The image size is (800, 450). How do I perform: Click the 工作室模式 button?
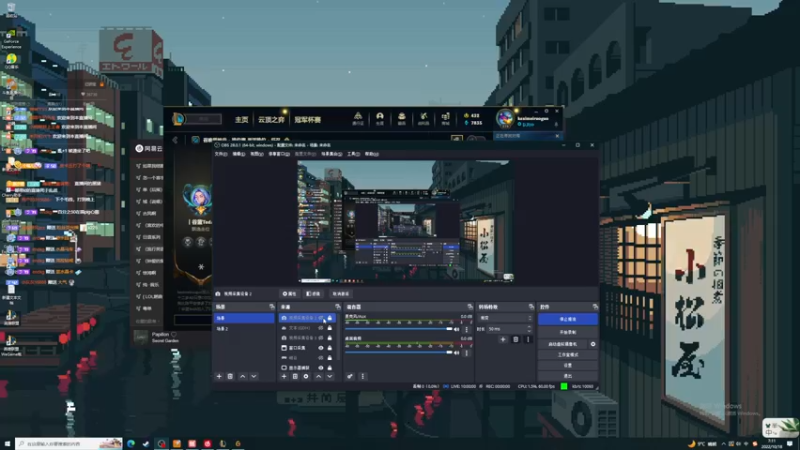[x=568, y=355]
